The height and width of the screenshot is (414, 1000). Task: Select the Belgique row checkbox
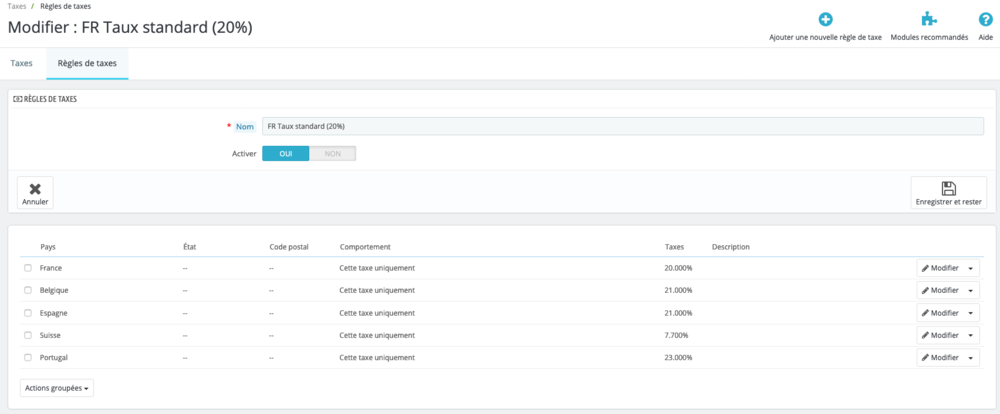pyautogui.click(x=28, y=290)
